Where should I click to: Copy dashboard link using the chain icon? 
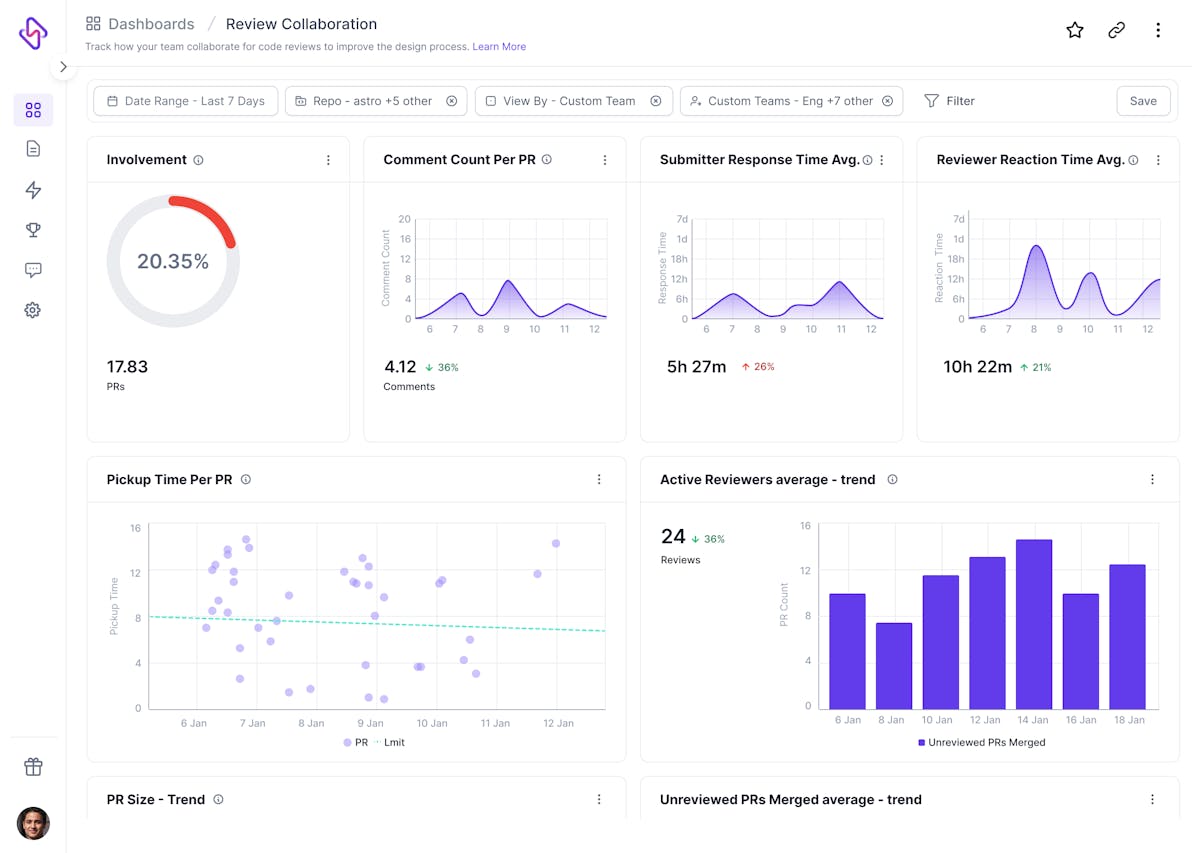click(1116, 30)
